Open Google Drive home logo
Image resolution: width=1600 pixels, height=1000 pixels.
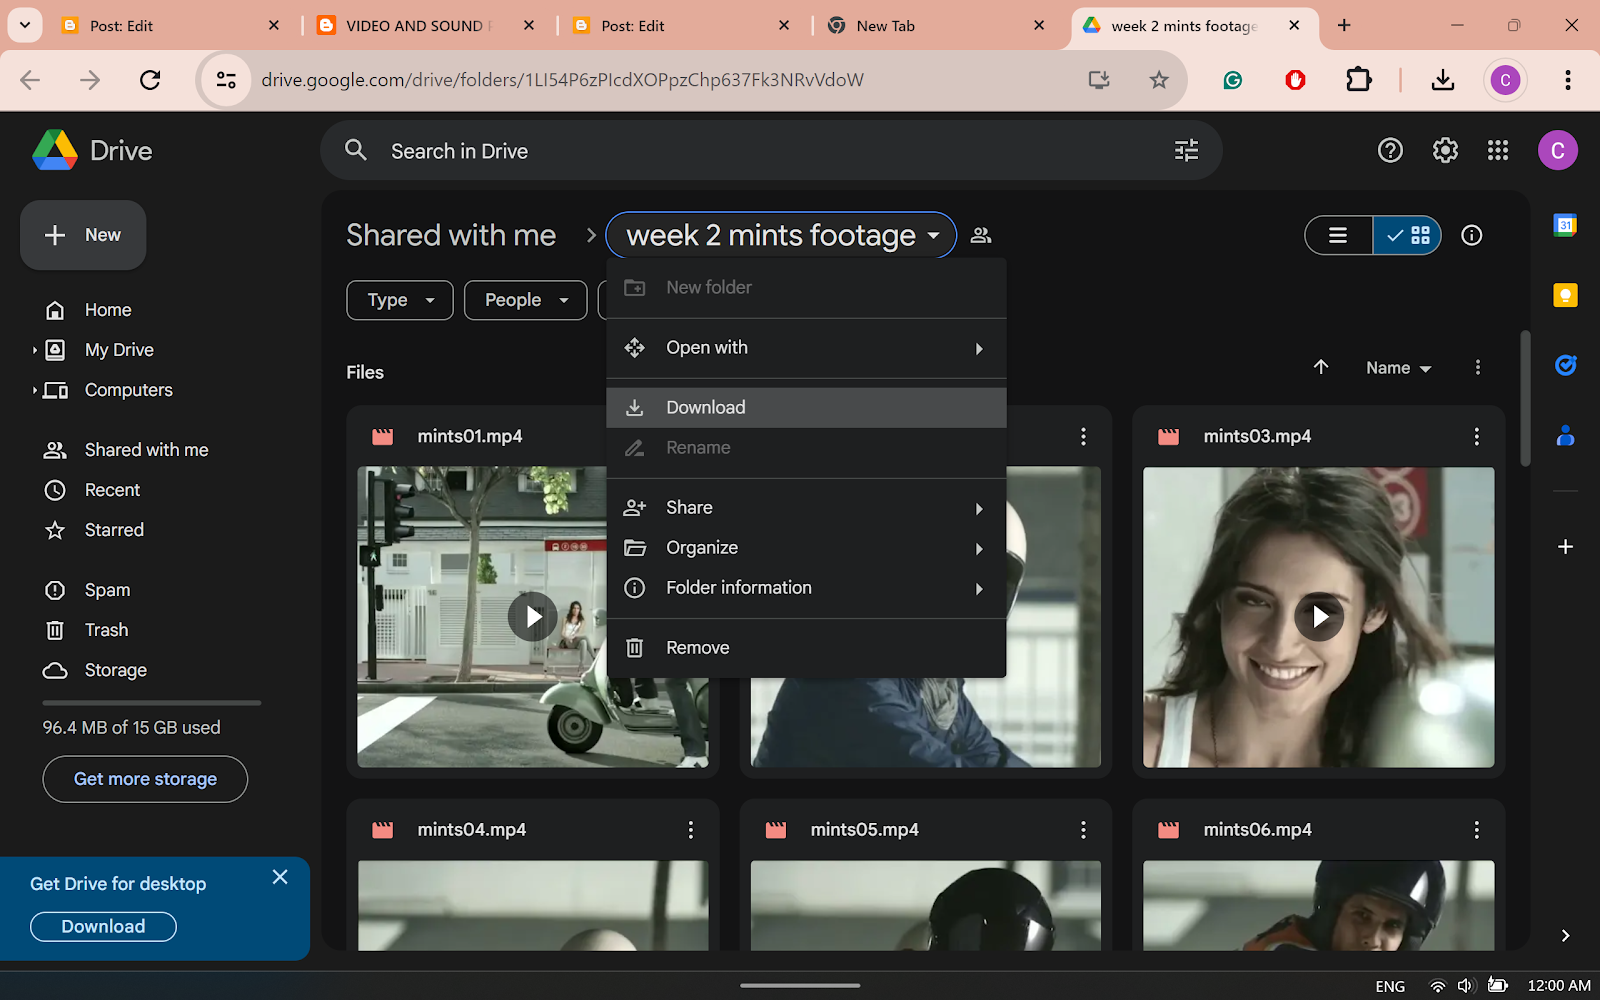click(x=92, y=151)
